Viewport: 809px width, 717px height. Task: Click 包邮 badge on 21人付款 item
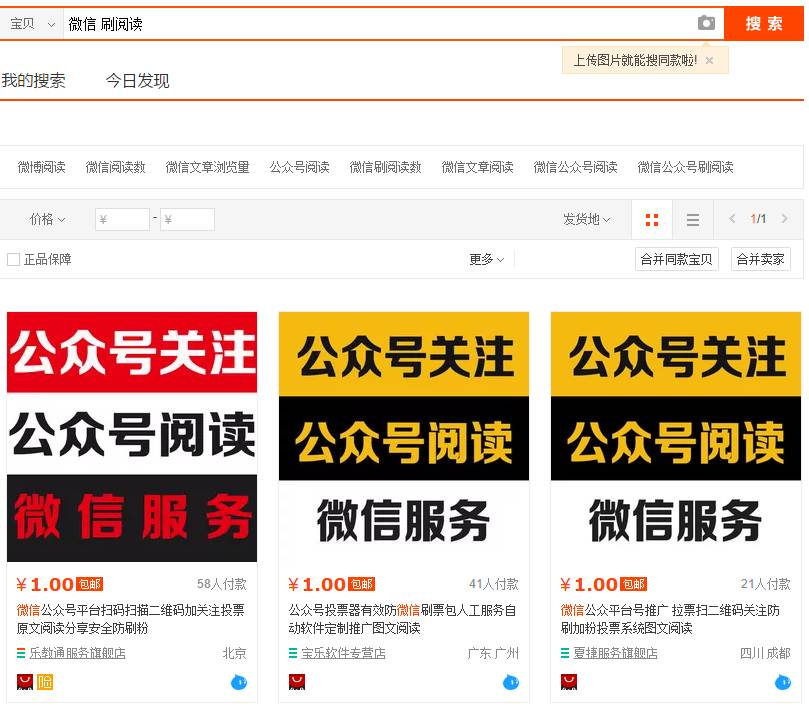point(634,584)
